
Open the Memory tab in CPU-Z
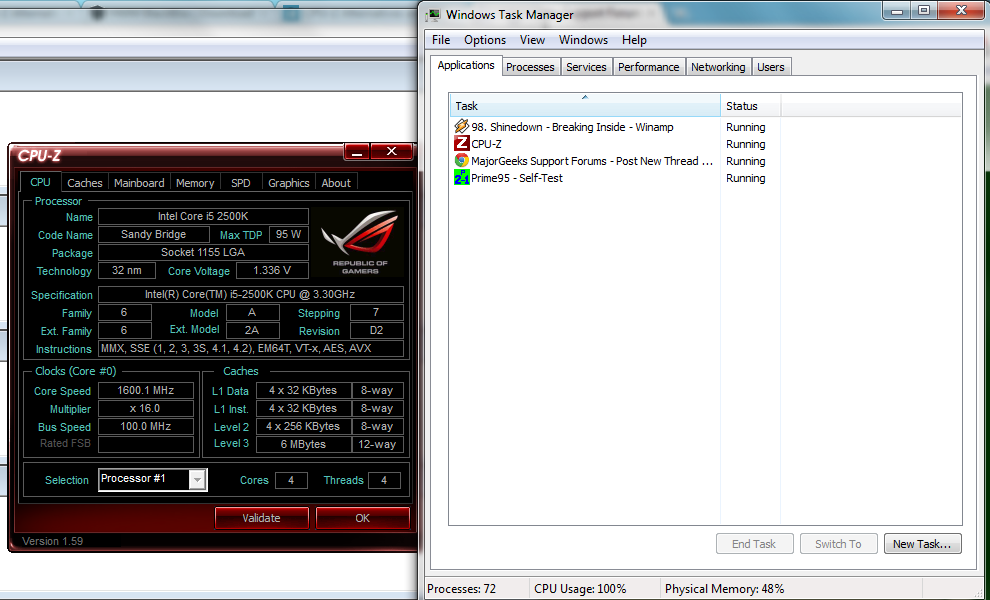tap(195, 183)
